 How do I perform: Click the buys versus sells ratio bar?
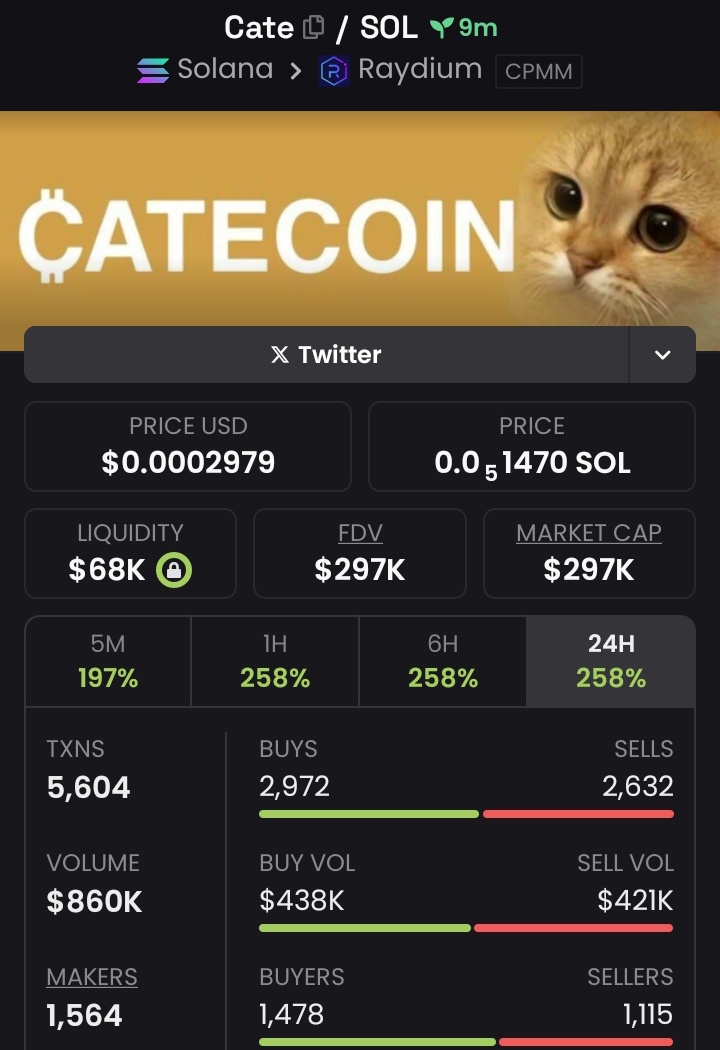pos(466,814)
